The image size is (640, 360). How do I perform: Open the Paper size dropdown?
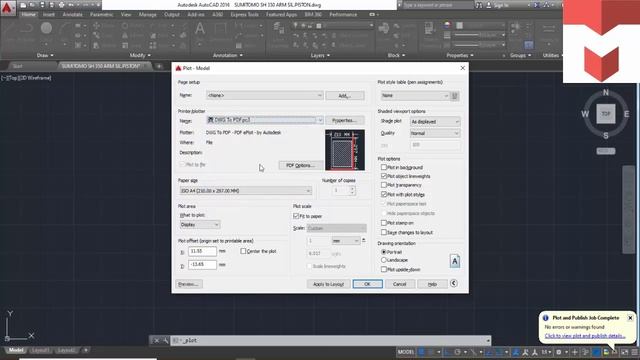pos(245,191)
